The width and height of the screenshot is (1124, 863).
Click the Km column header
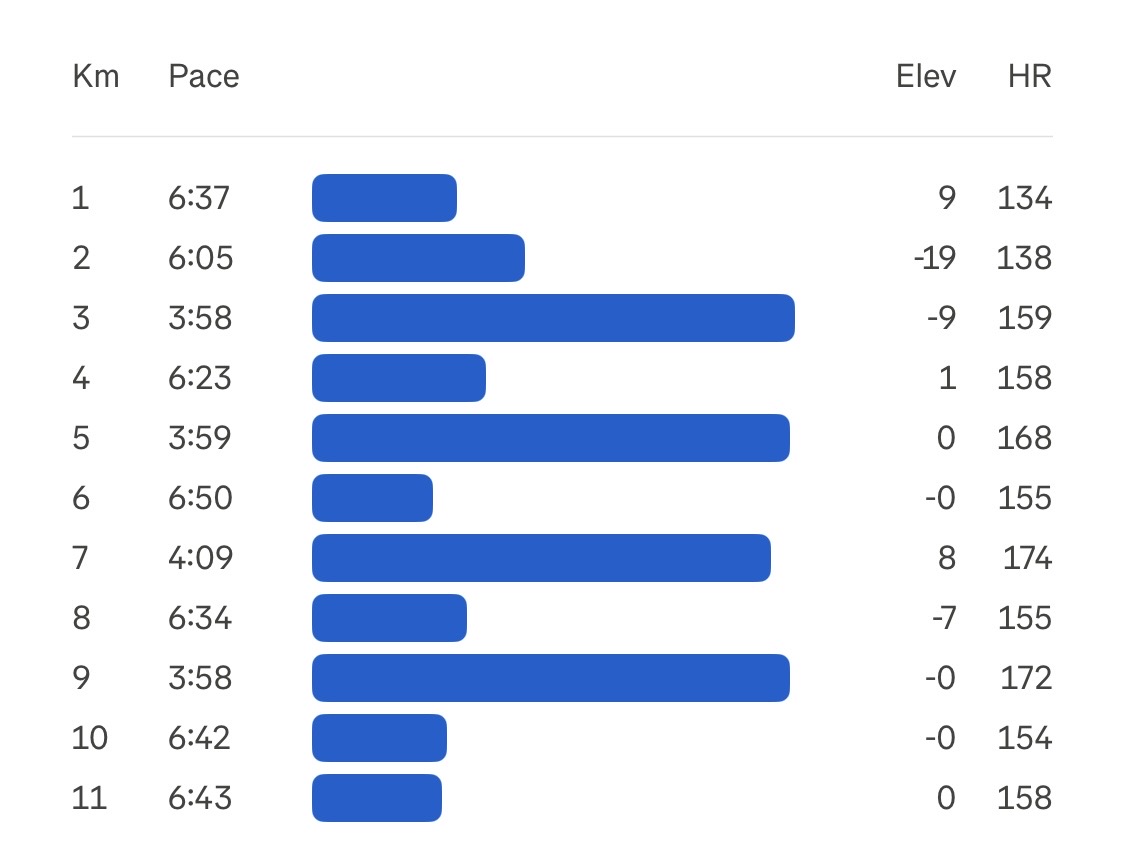pyautogui.click(x=96, y=77)
